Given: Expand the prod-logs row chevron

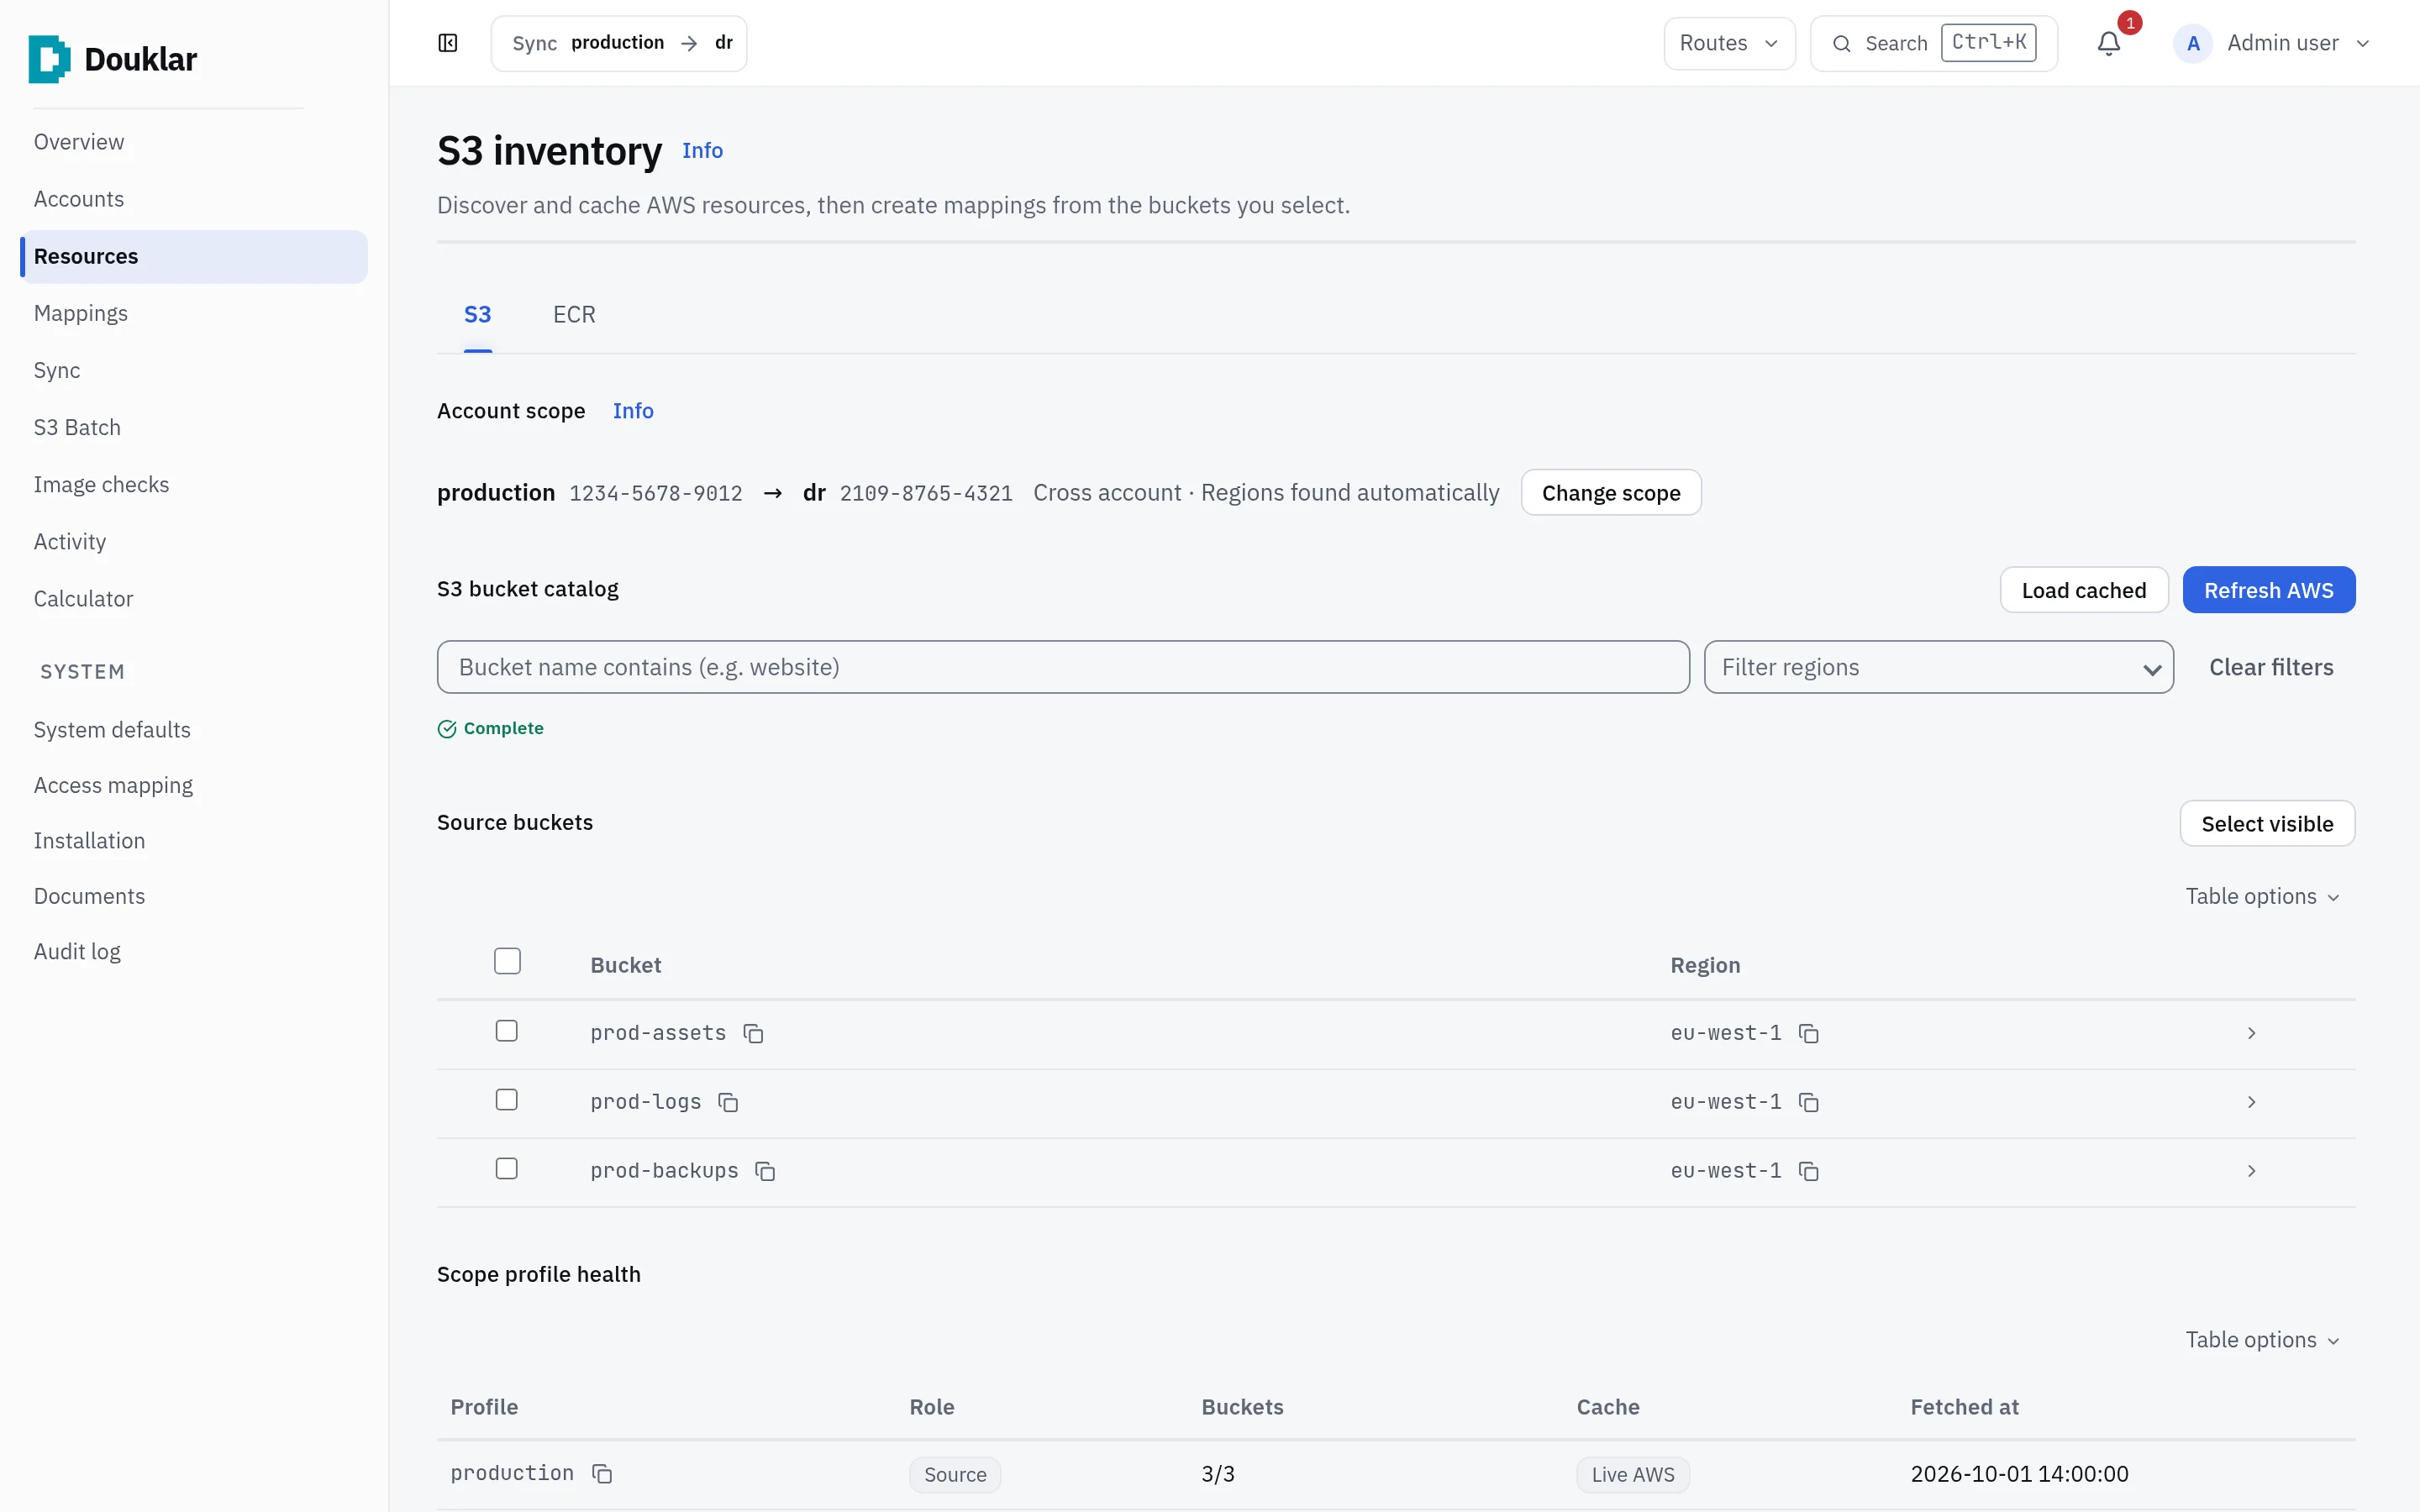Looking at the screenshot, I should pos(2251,1102).
